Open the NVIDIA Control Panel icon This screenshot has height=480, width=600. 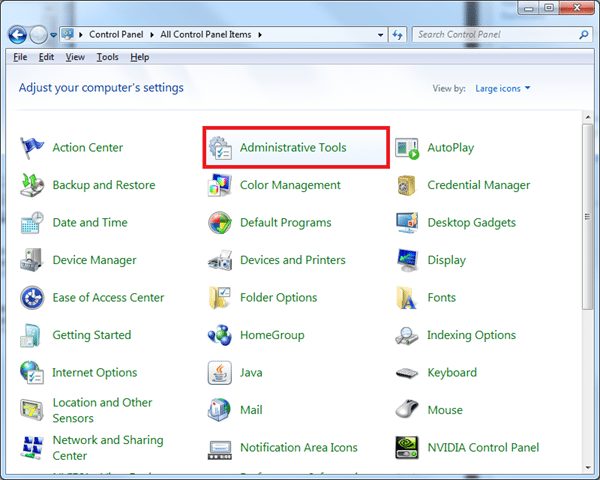tap(407, 447)
